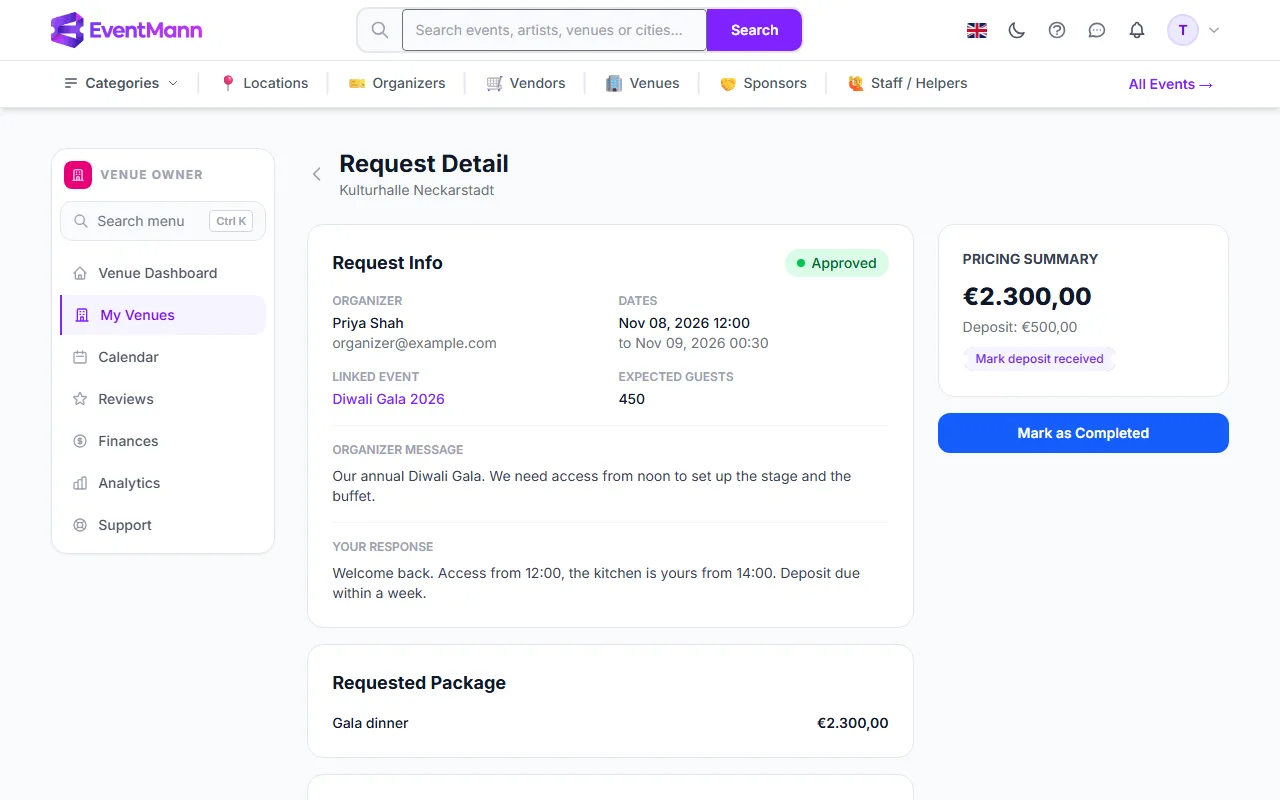Select My Venues in sidebar
Screen dimensions: 1280x800
pos(163,315)
